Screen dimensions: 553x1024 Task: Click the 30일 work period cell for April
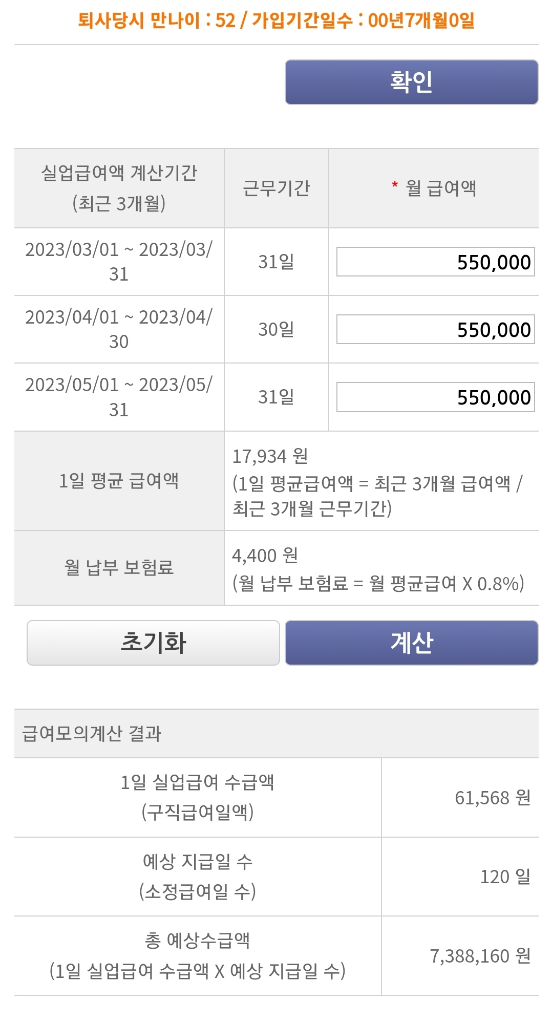tap(276, 329)
